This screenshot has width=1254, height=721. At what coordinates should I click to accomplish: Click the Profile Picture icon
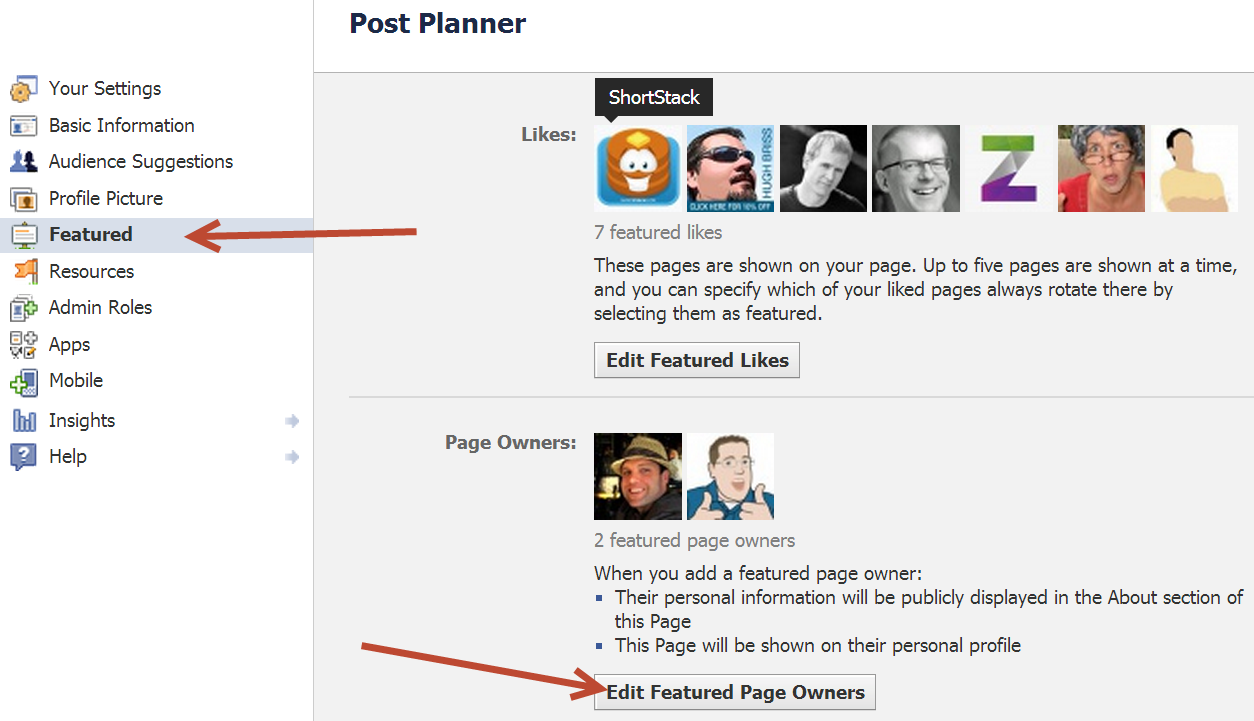pos(23,199)
